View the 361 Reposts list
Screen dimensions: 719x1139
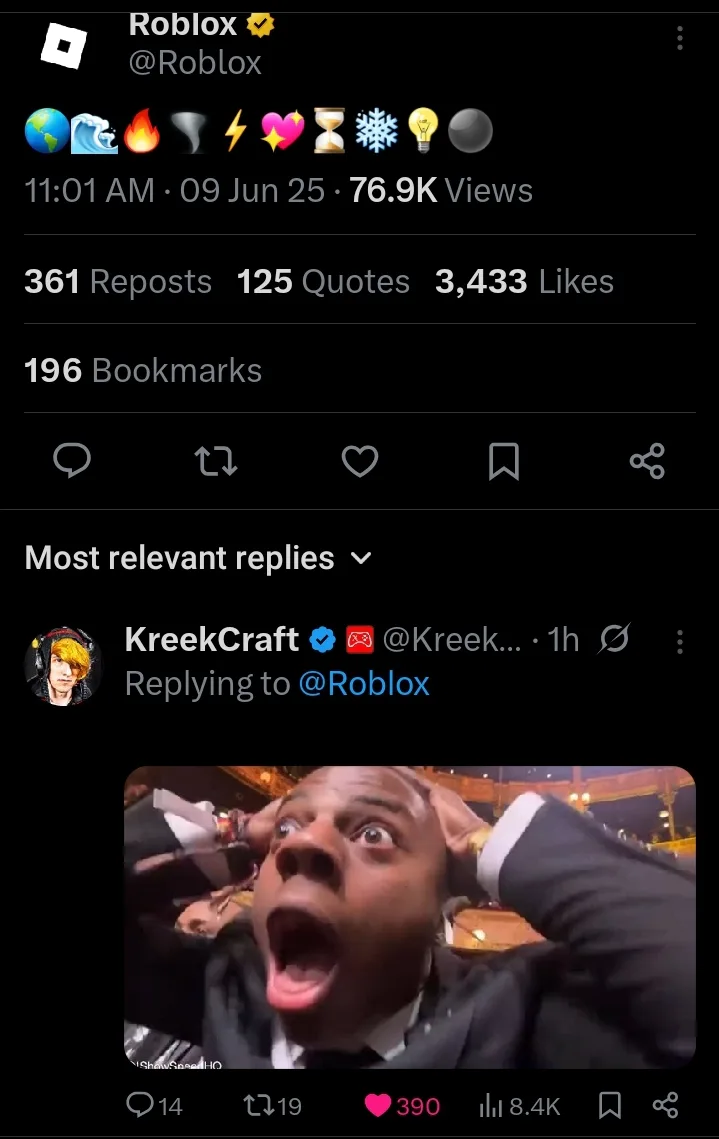[x=118, y=282]
